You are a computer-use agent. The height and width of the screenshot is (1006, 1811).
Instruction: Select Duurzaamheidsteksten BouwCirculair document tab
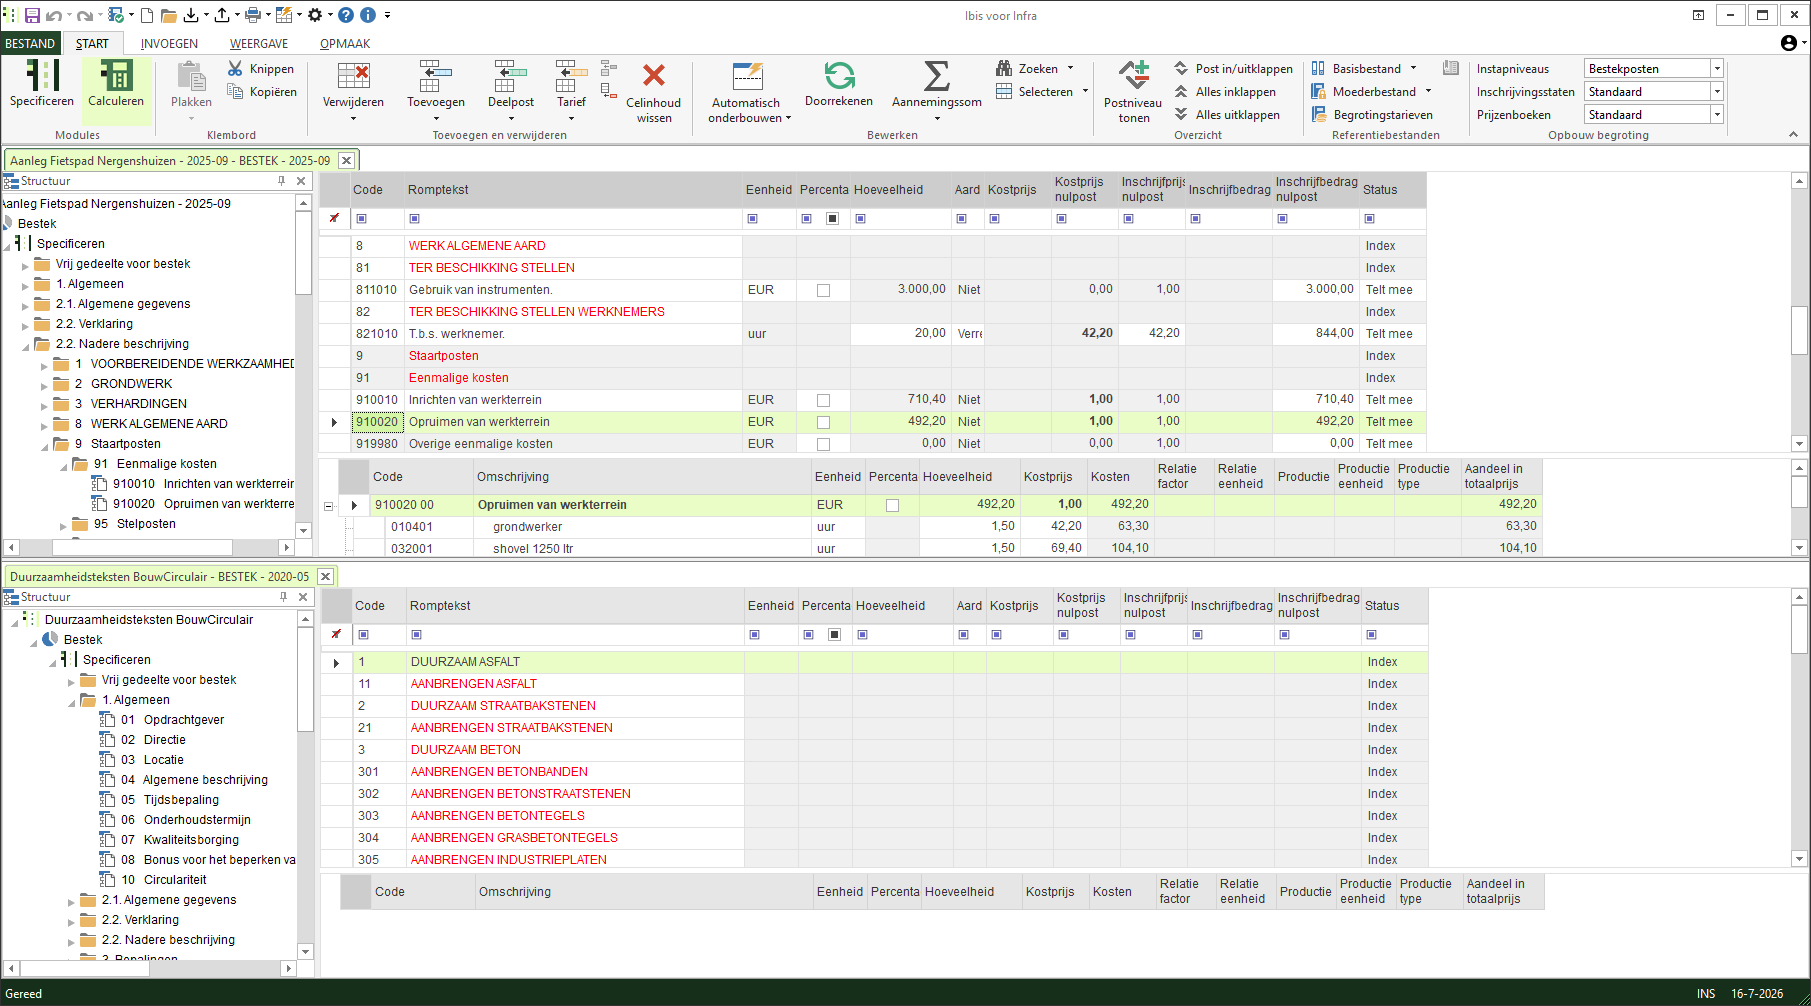160,576
